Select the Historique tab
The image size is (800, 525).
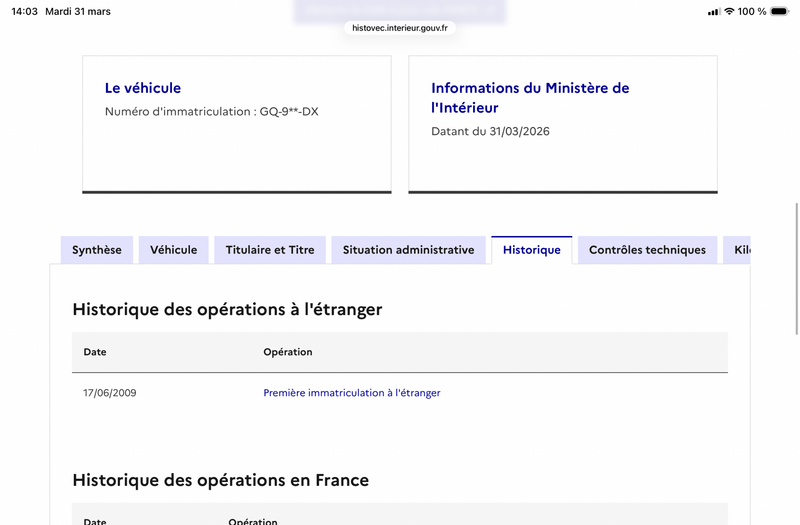click(x=532, y=250)
